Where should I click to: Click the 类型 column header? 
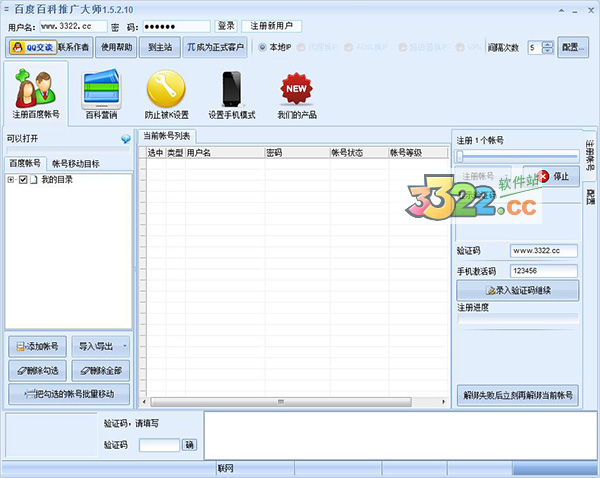pyautogui.click(x=176, y=153)
